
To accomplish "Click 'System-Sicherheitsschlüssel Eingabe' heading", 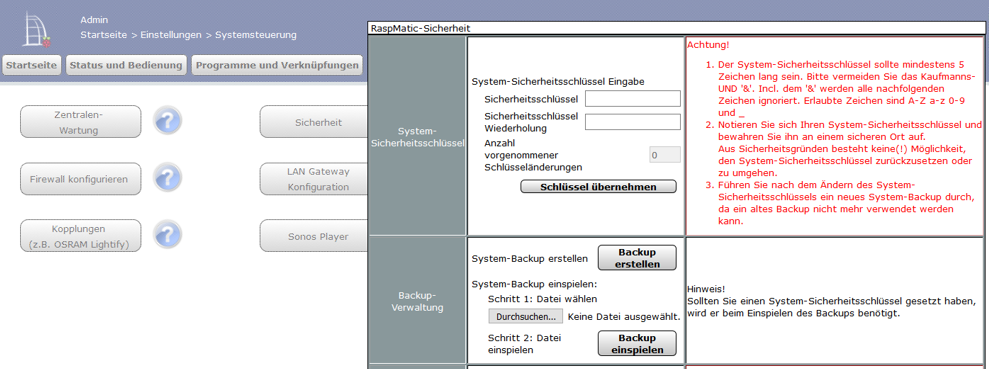I will pos(558,81).
